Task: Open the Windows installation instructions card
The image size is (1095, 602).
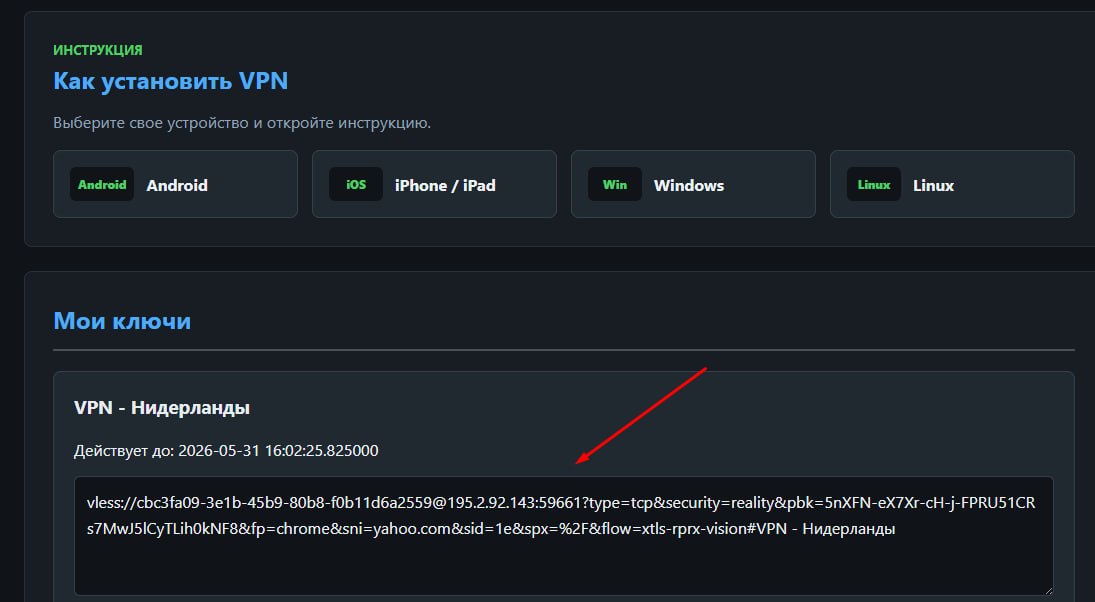Action: point(693,184)
